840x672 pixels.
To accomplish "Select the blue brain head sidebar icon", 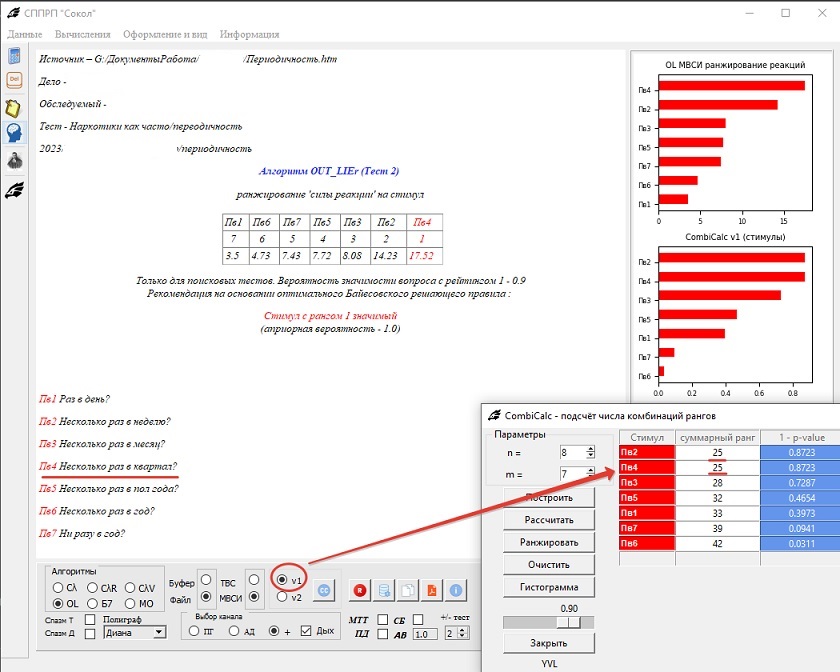I will [x=14, y=132].
